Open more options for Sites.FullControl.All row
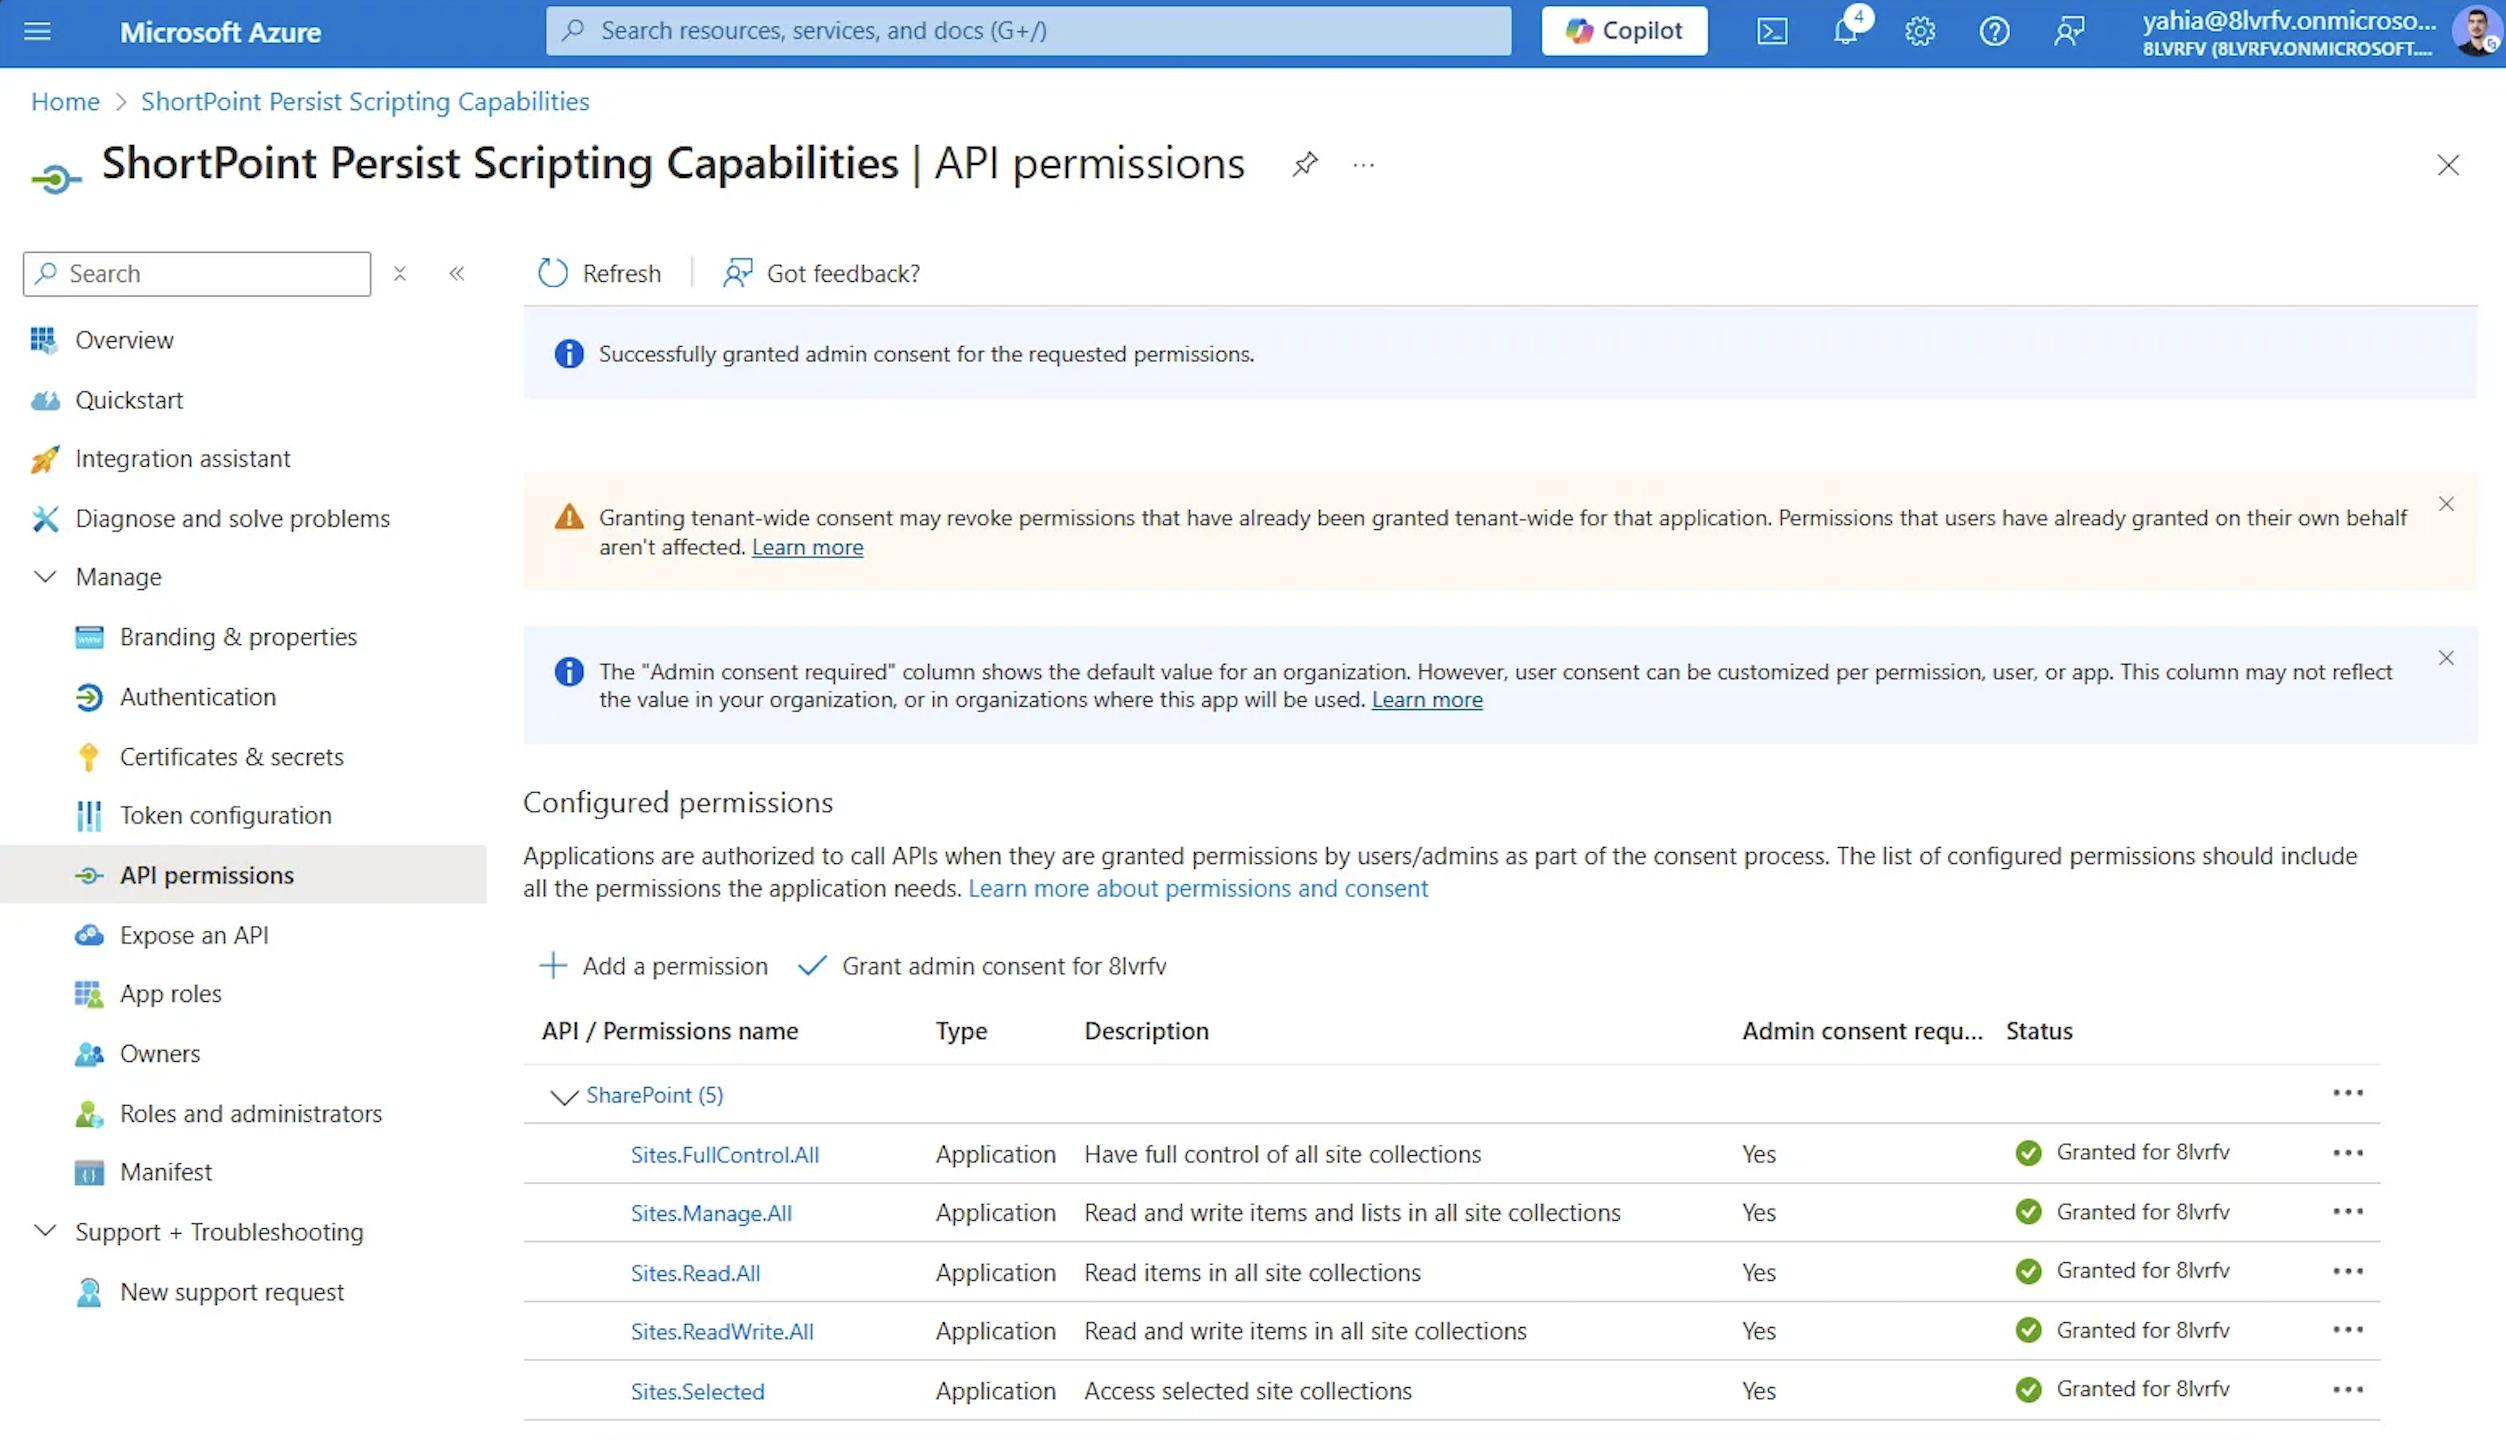 (2347, 1153)
